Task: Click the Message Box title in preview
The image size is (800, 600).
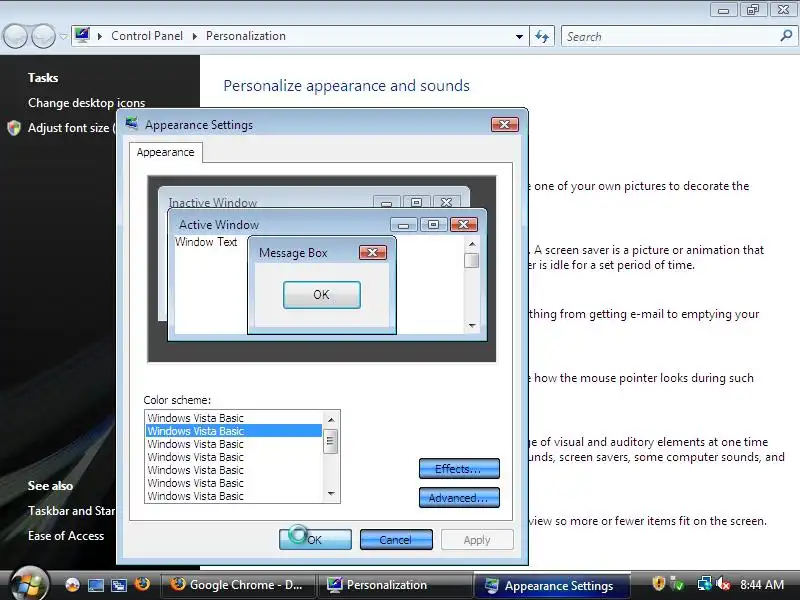Action: tap(293, 253)
